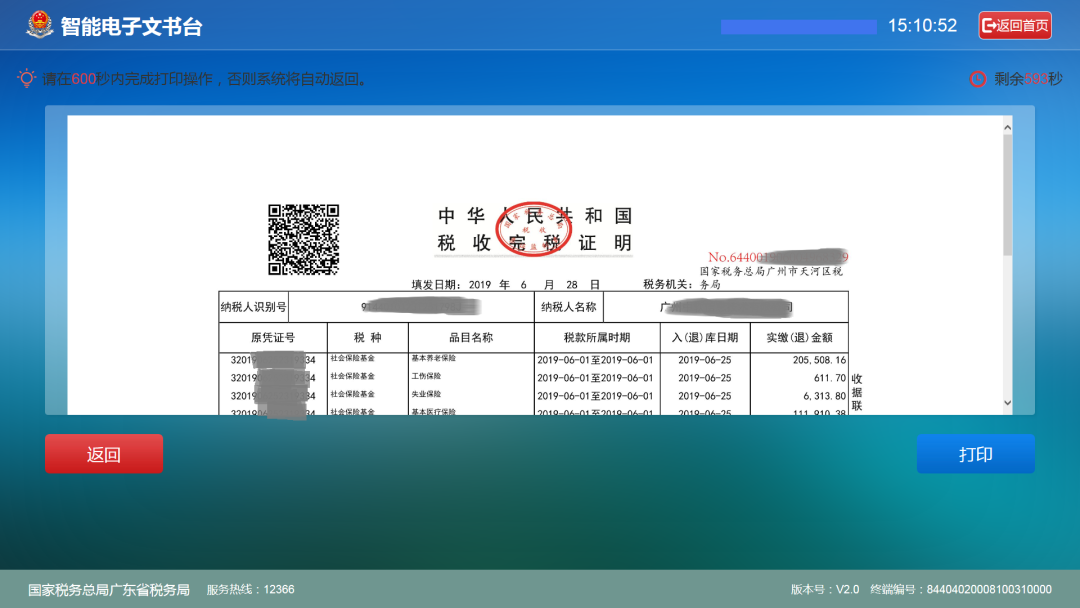Screen dimensions: 1080x608
Task: Click the 工伤保险 item cell
Action: pos(426,376)
